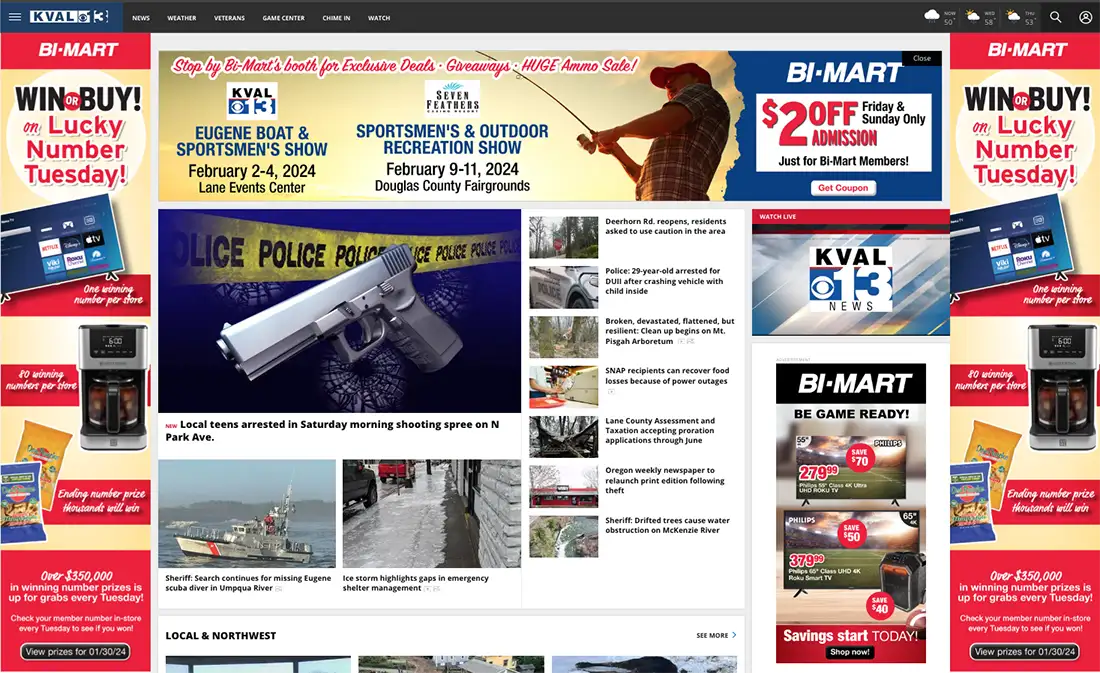Screen dimensions: 1100x673
Task: Click the Bi-Mart Be Game Ready sidebar ad
Action: point(850,513)
